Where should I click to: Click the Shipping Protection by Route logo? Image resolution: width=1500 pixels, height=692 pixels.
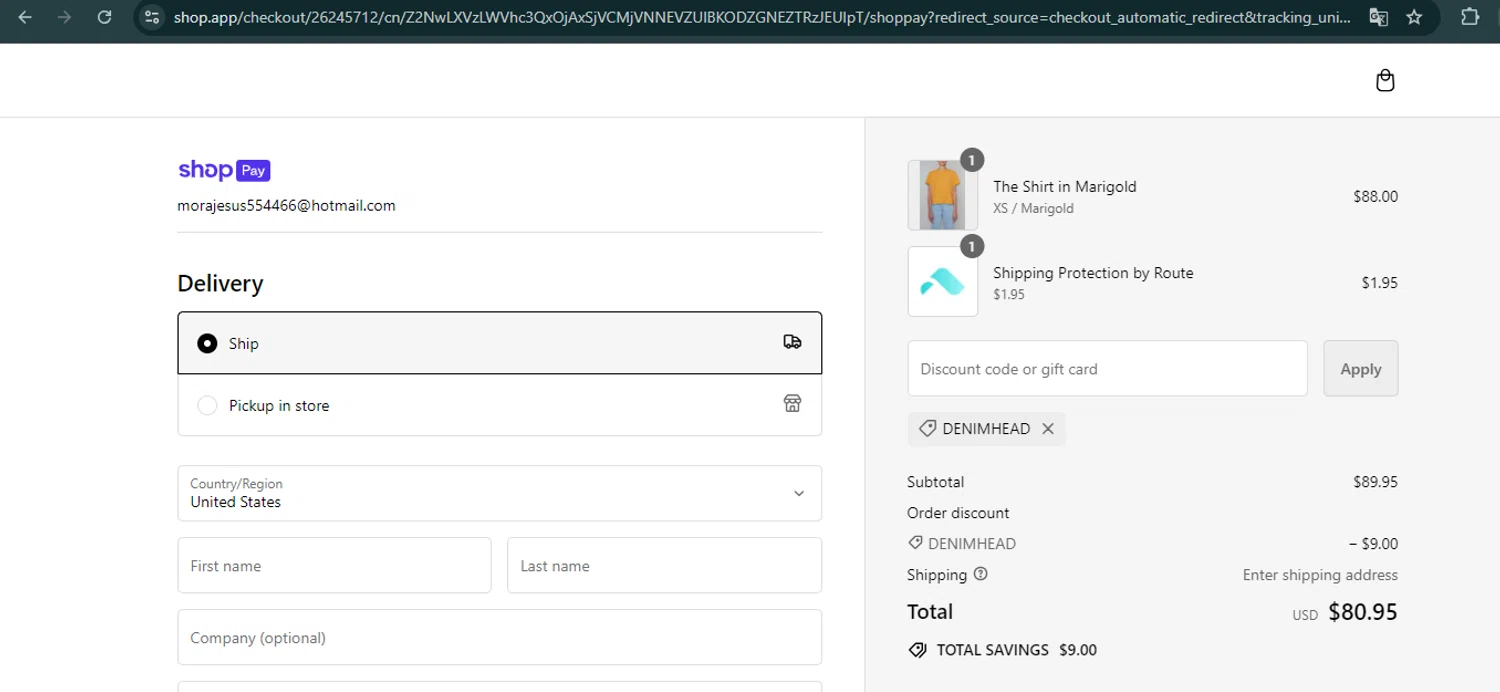click(943, 282)
